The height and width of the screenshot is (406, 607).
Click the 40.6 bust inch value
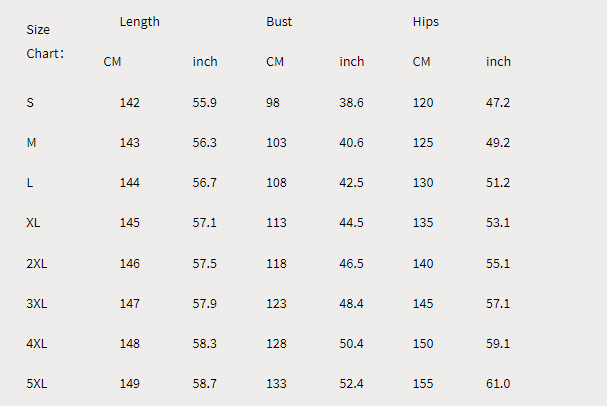point(352,143)
